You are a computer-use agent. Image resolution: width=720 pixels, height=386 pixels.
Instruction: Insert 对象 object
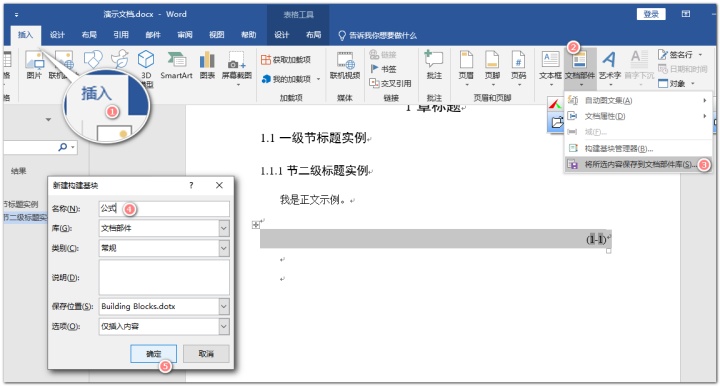pos(676,84)
